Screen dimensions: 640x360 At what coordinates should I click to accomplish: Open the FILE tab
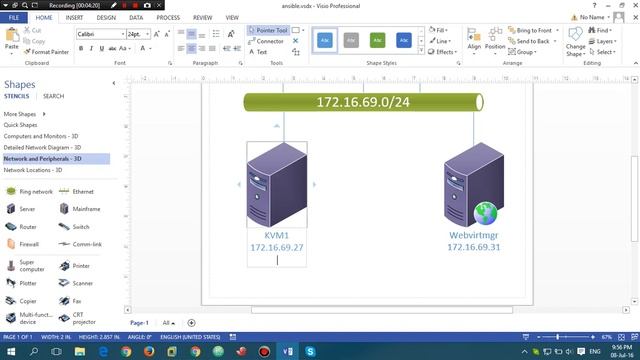click(13, 18)
